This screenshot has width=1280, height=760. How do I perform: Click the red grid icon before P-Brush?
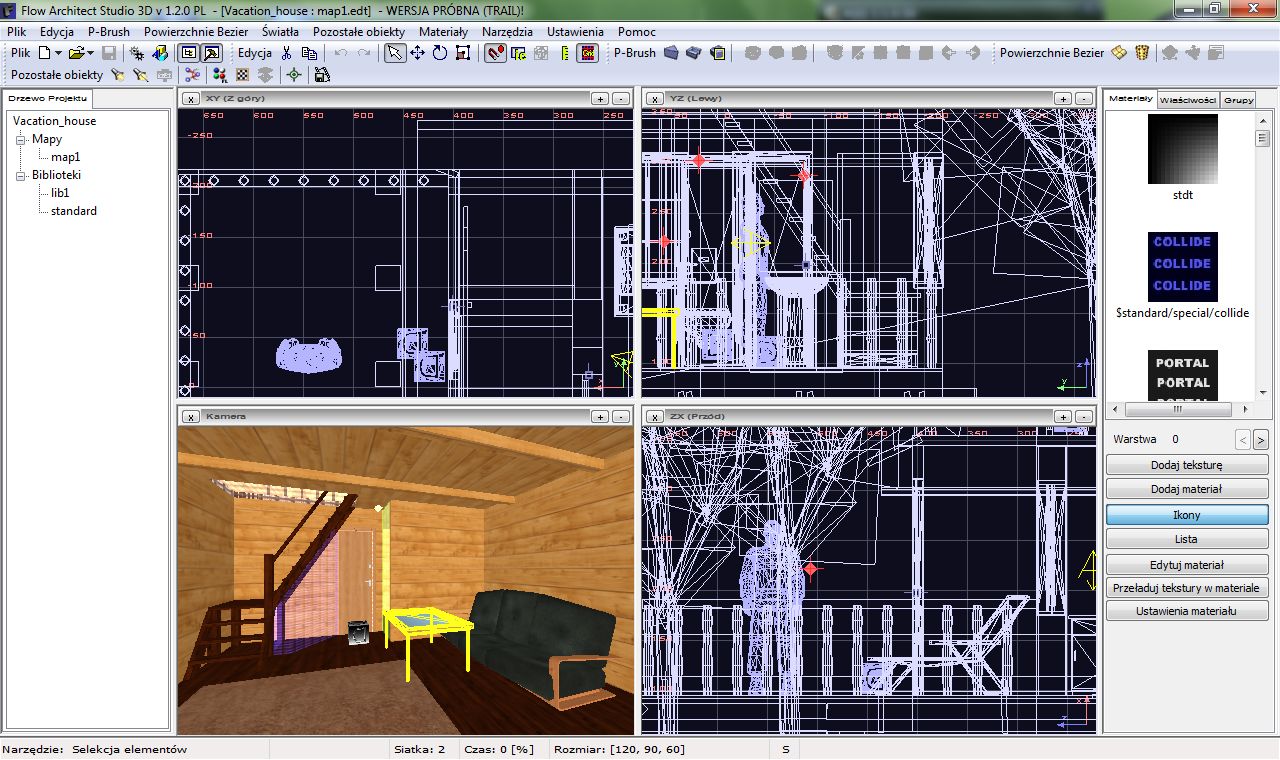click(588, 53)
